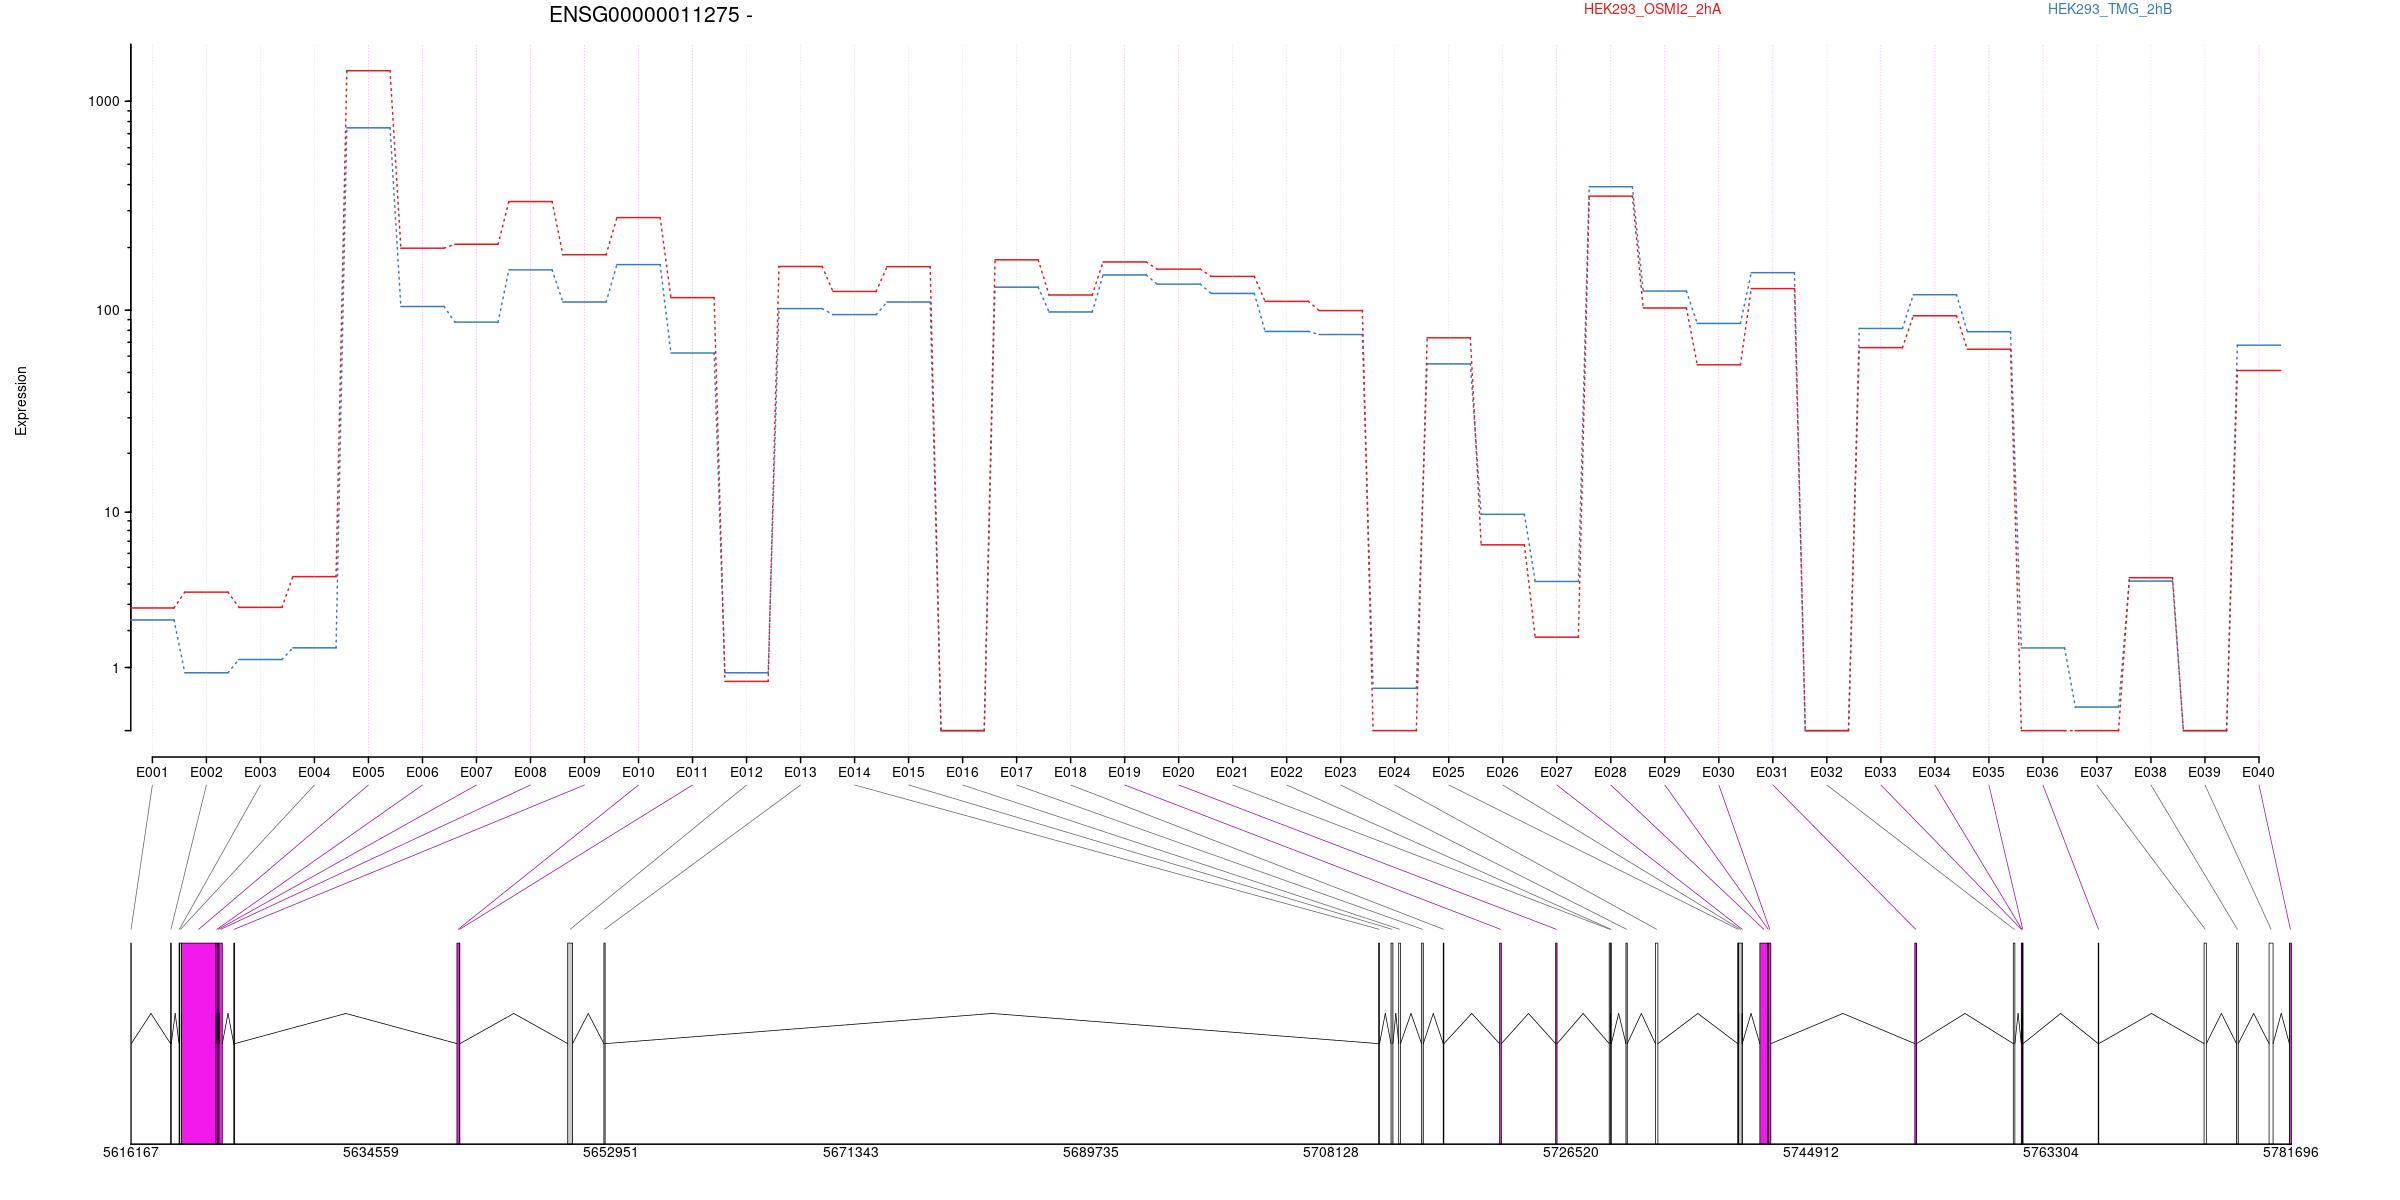Click exon label E036

click(x=2042, y=772)
